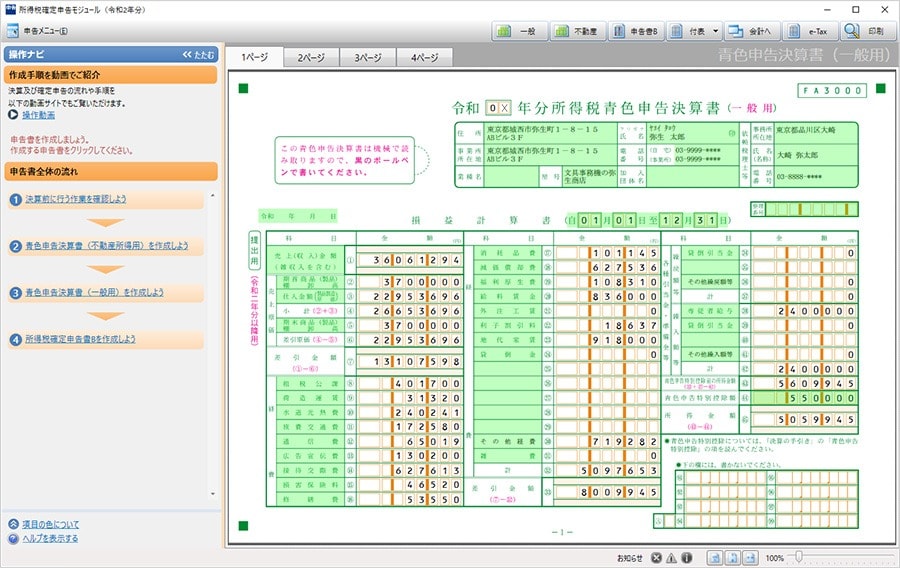Image resolution: width=900 pixels, height=568 pixels.
Task: Switch to the 2ページ tab
Action: (x=311, y=57)
